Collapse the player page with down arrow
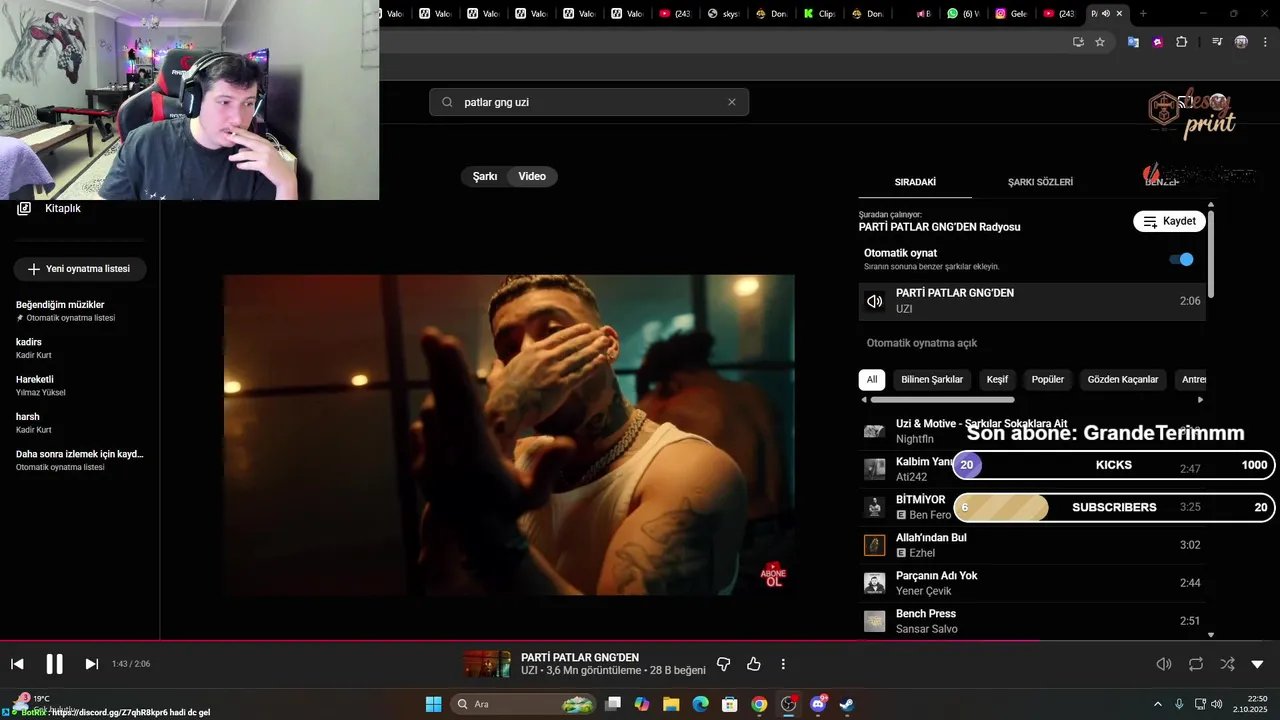 click(1258, 664)
